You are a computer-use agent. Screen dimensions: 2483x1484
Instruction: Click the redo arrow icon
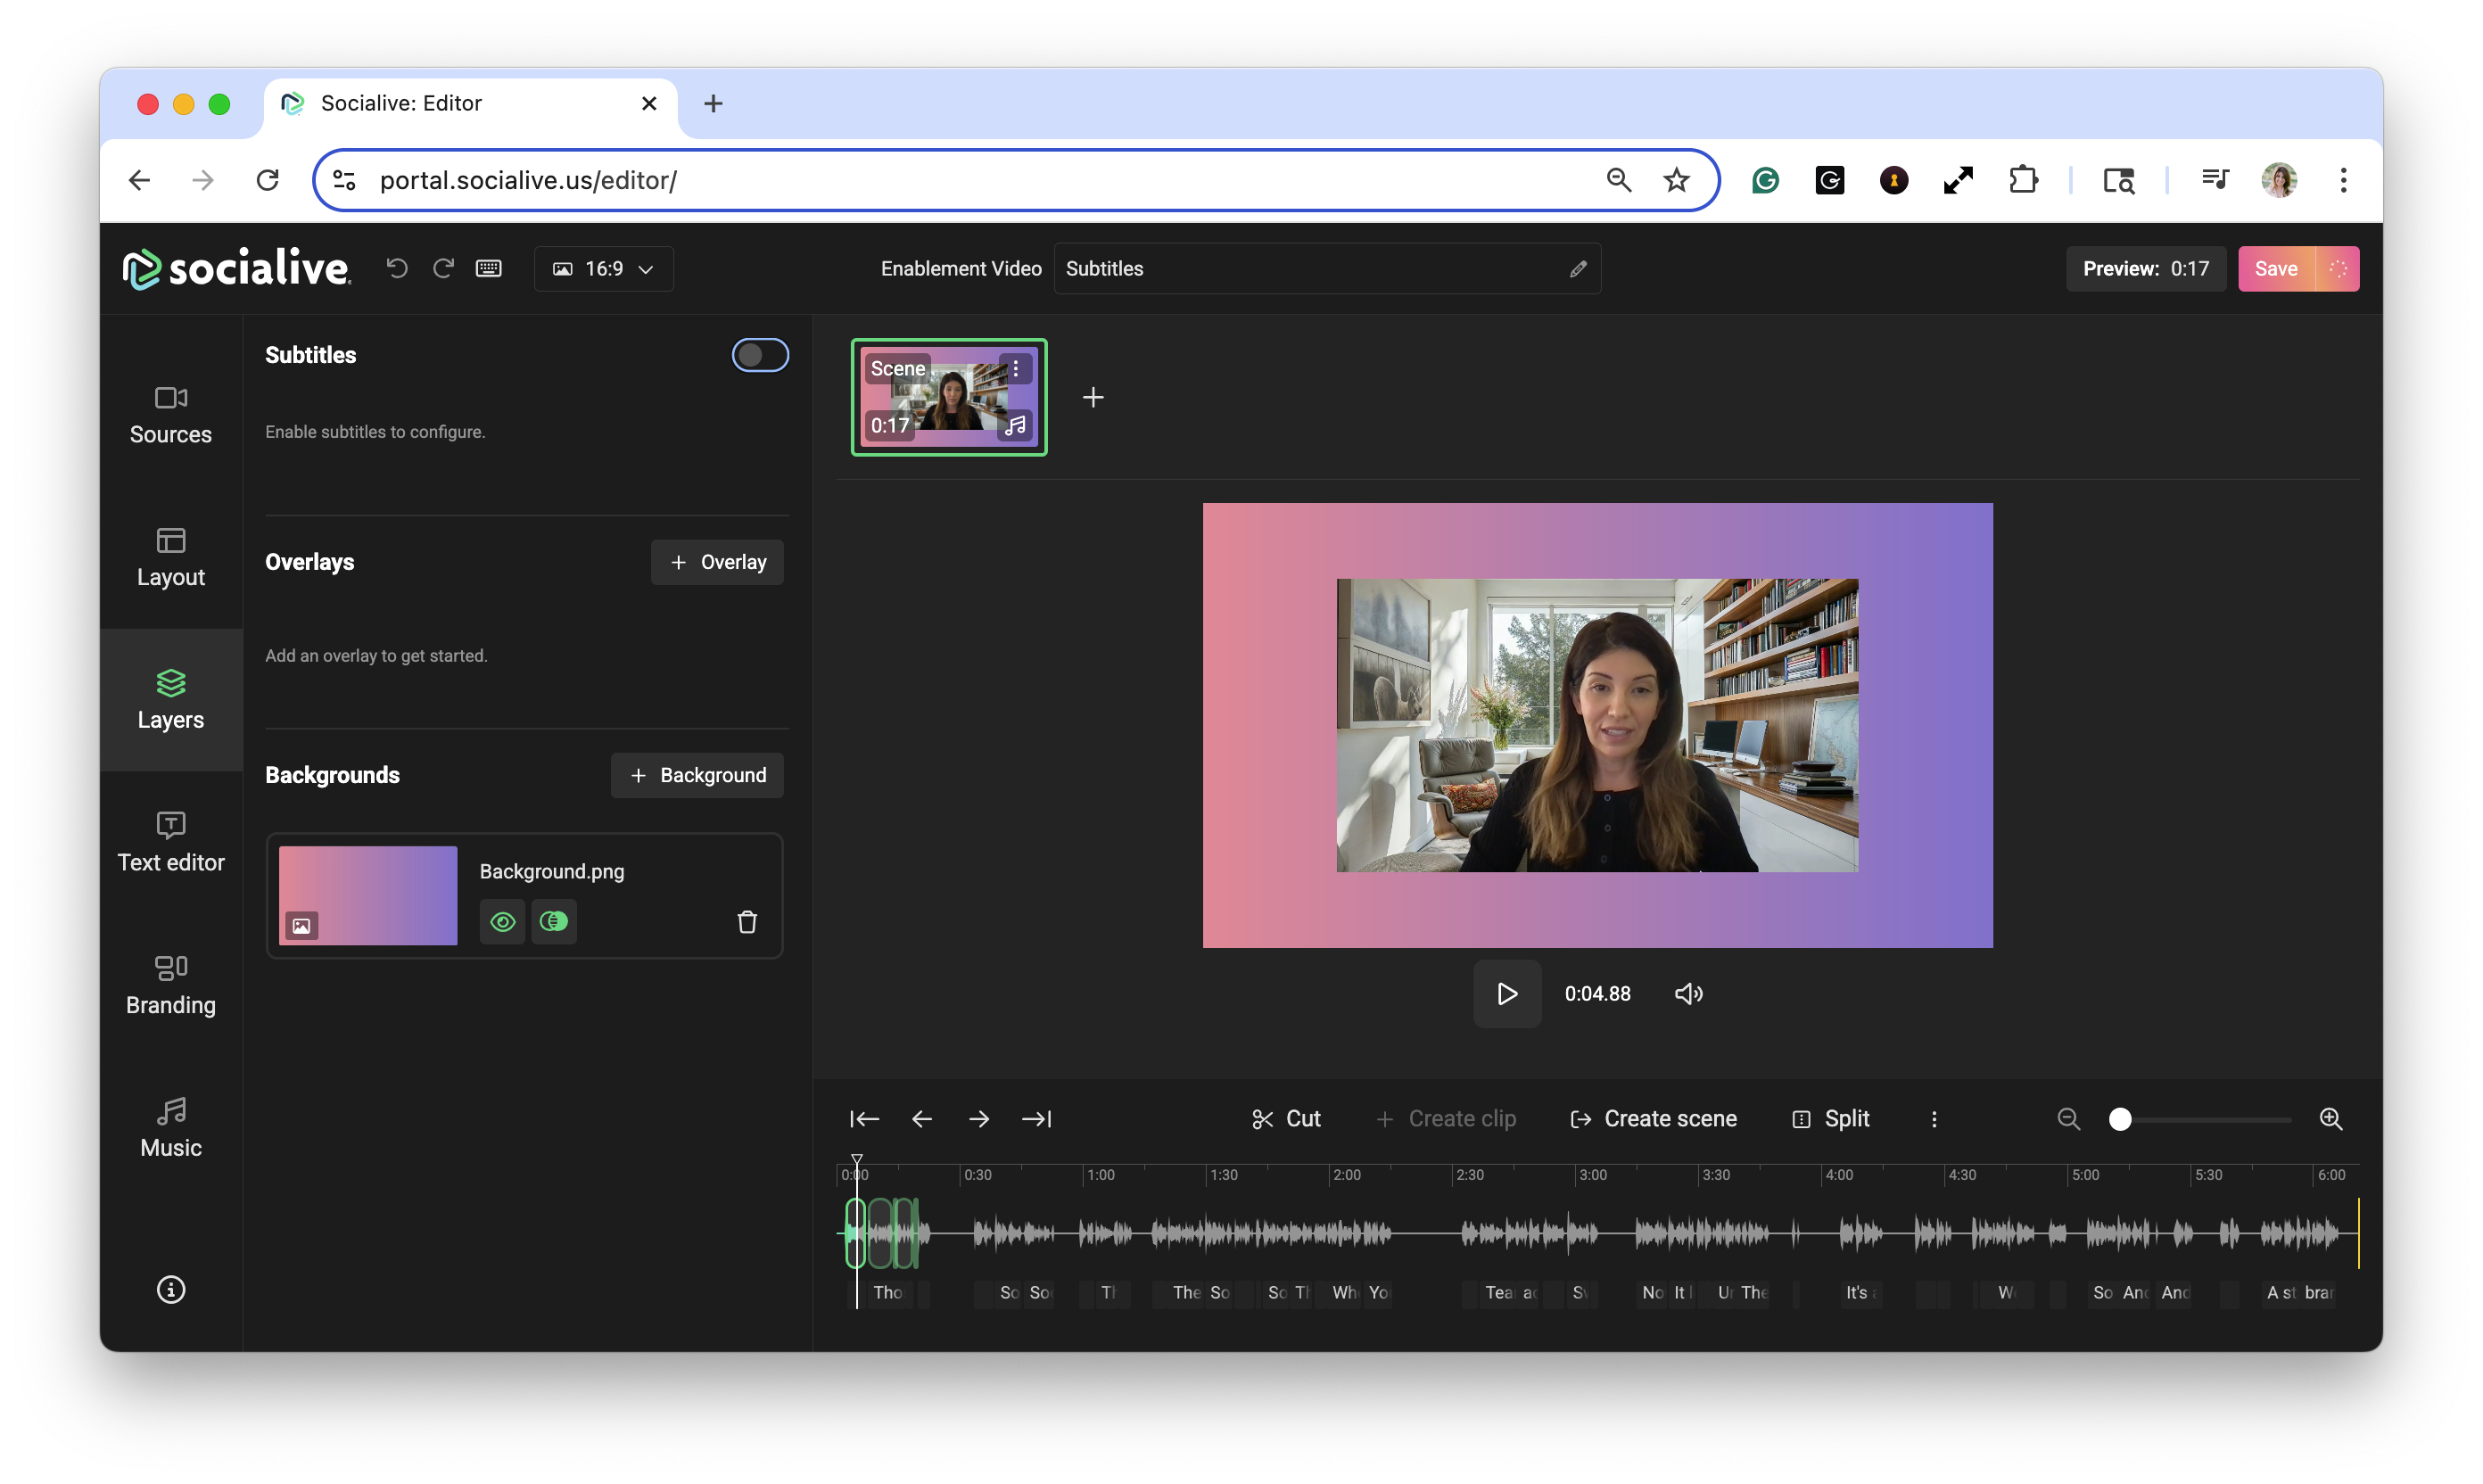coord(443,268)
